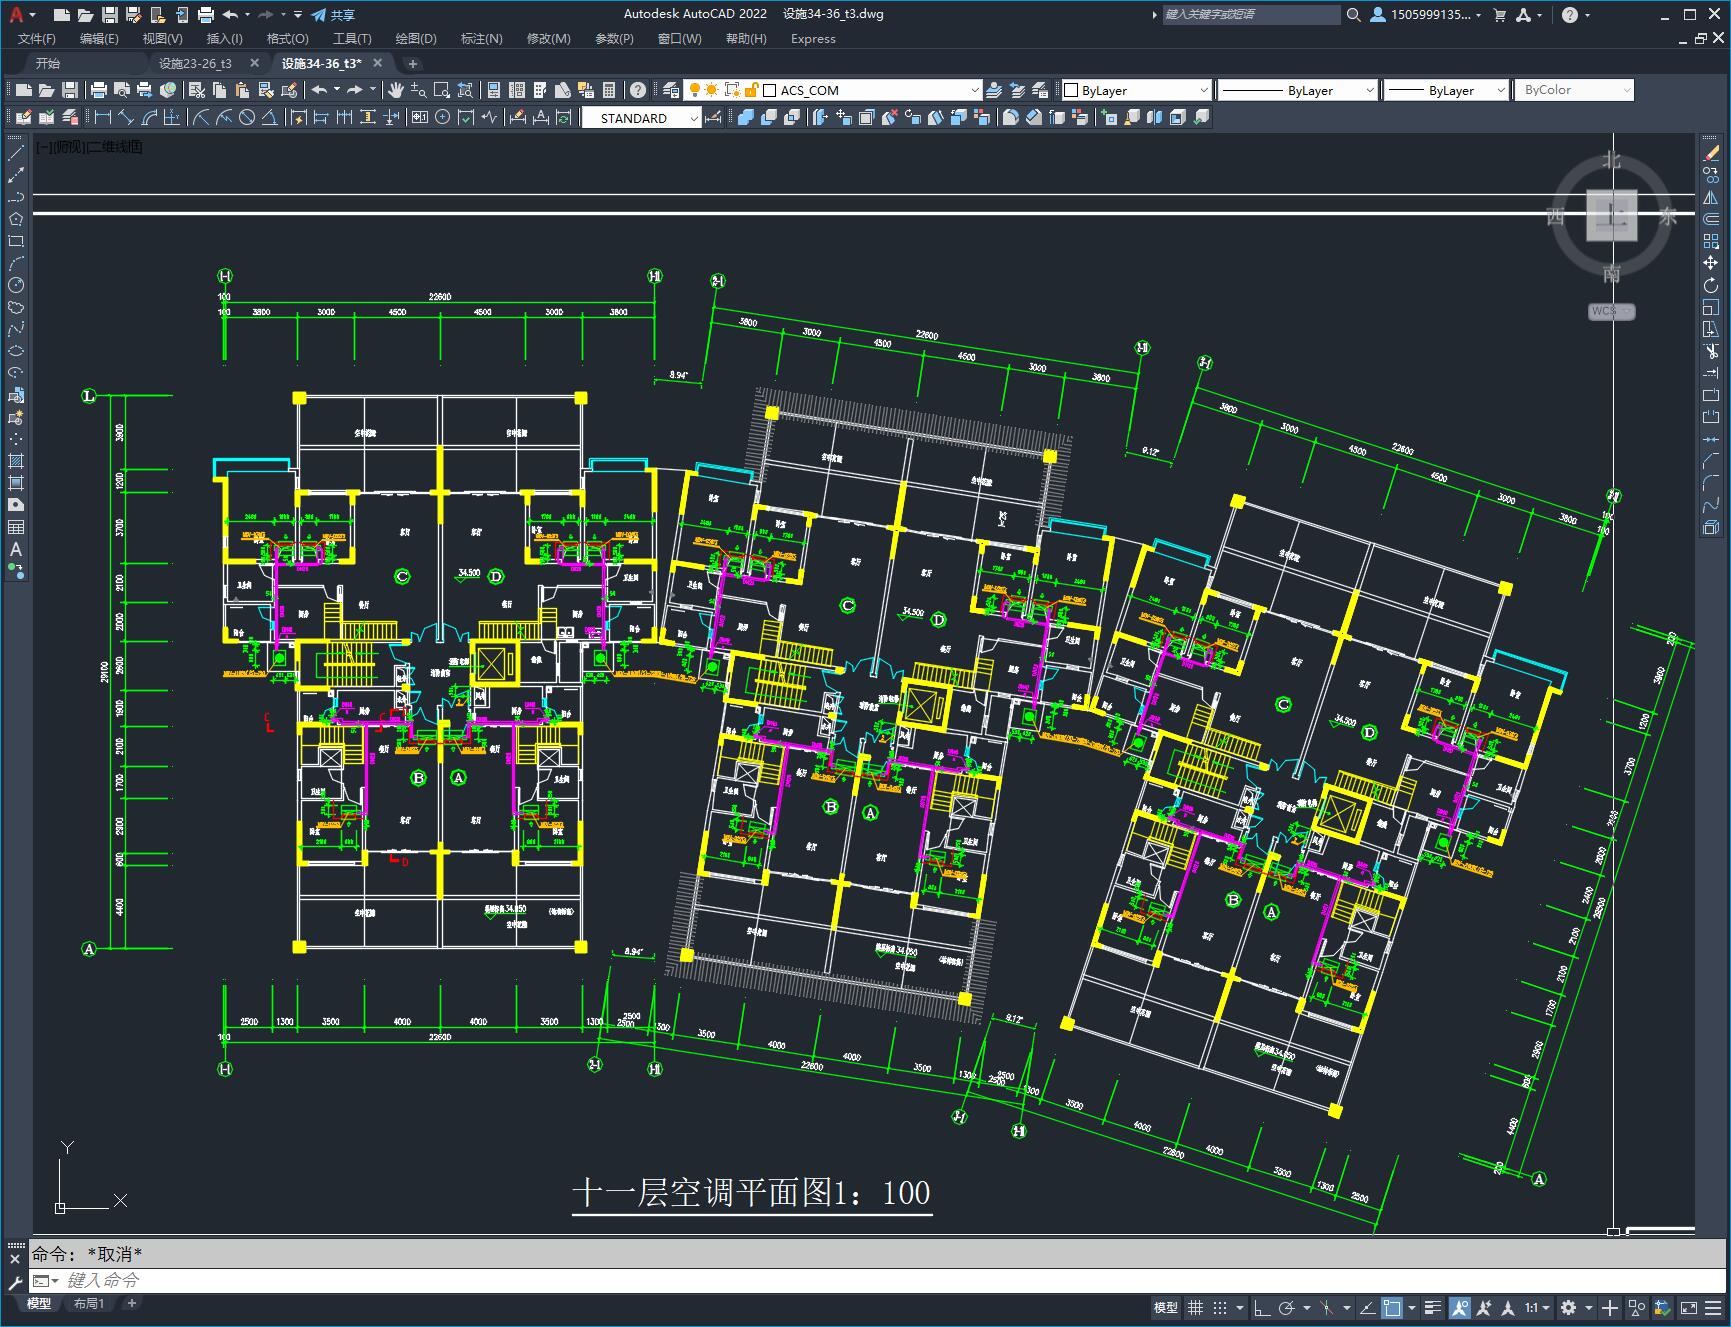The width and height of the screenshot is (1731, 1327).
Task: Select the Erase tool in modify toolbar
Action: pyautogui.click(x=1711, y=153)
